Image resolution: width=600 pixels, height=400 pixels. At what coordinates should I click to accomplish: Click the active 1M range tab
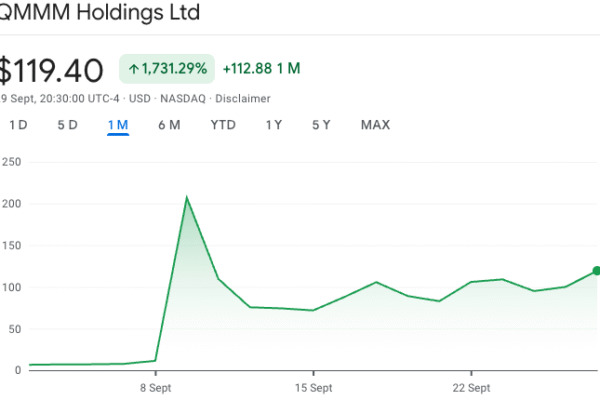click(118, 125)
